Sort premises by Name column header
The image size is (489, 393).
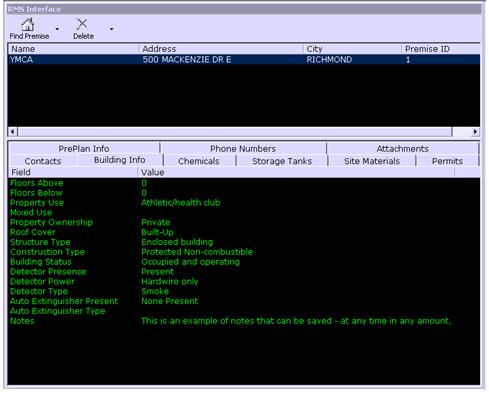click(73, 49)
